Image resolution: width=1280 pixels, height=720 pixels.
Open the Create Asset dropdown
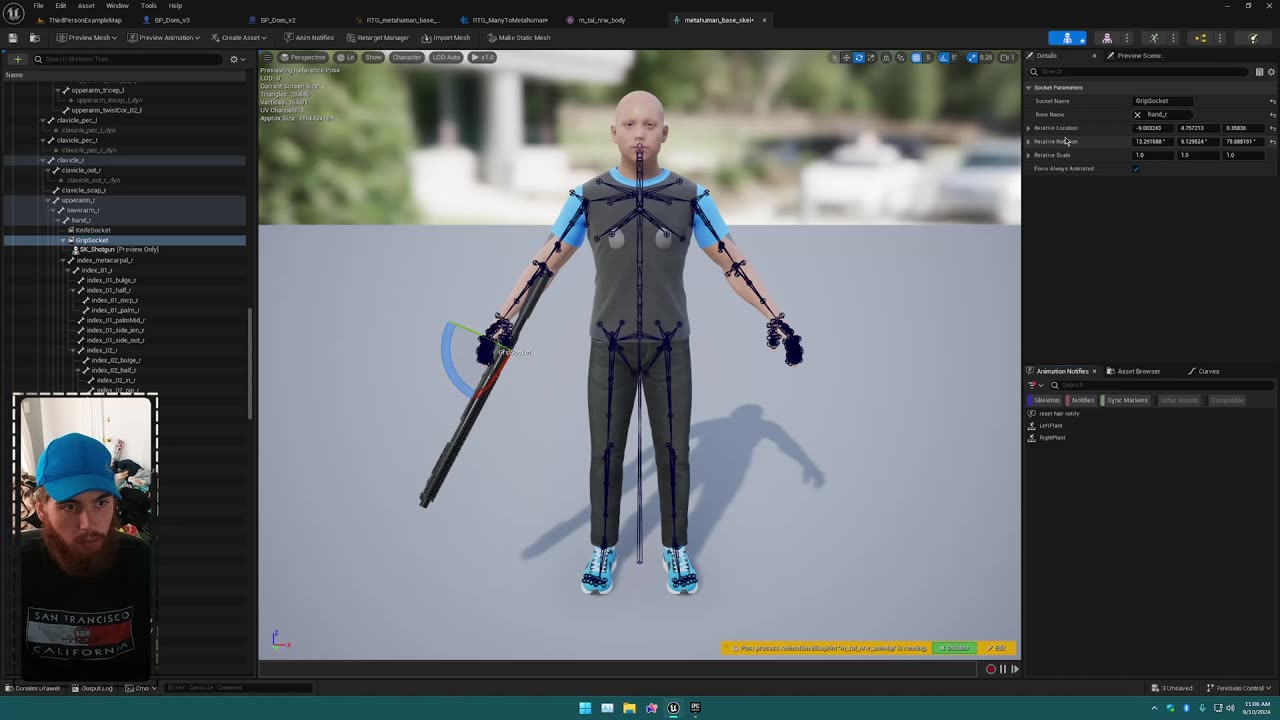238,38
